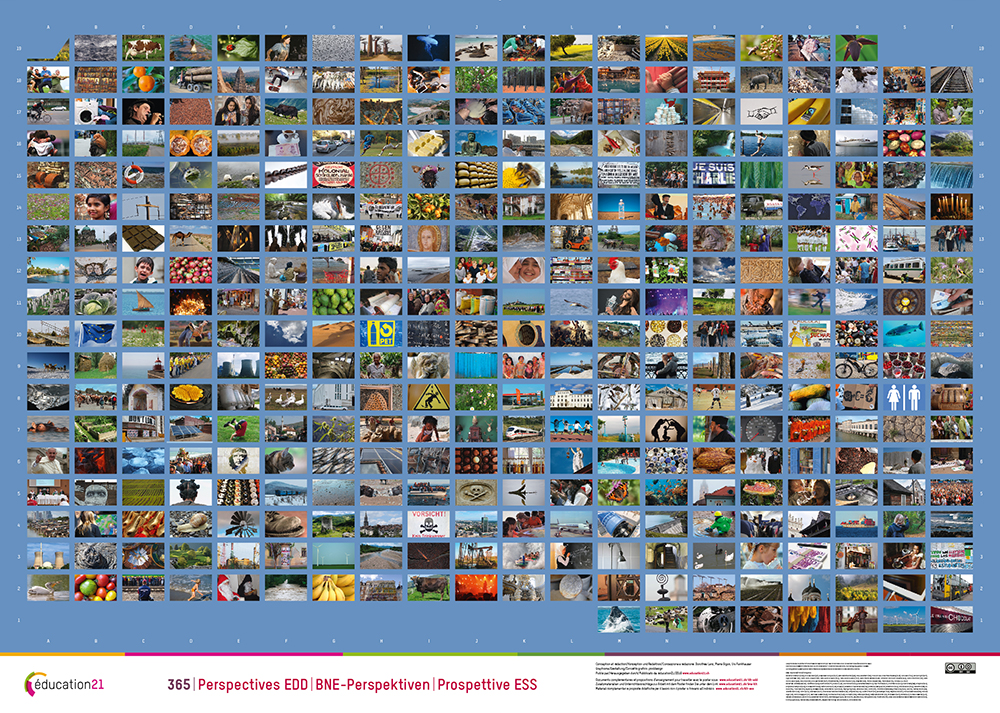Screen dimensions: 1000x713
Task: Select the red fly agaric mushroom photo
Action: (x=761, y=490)
